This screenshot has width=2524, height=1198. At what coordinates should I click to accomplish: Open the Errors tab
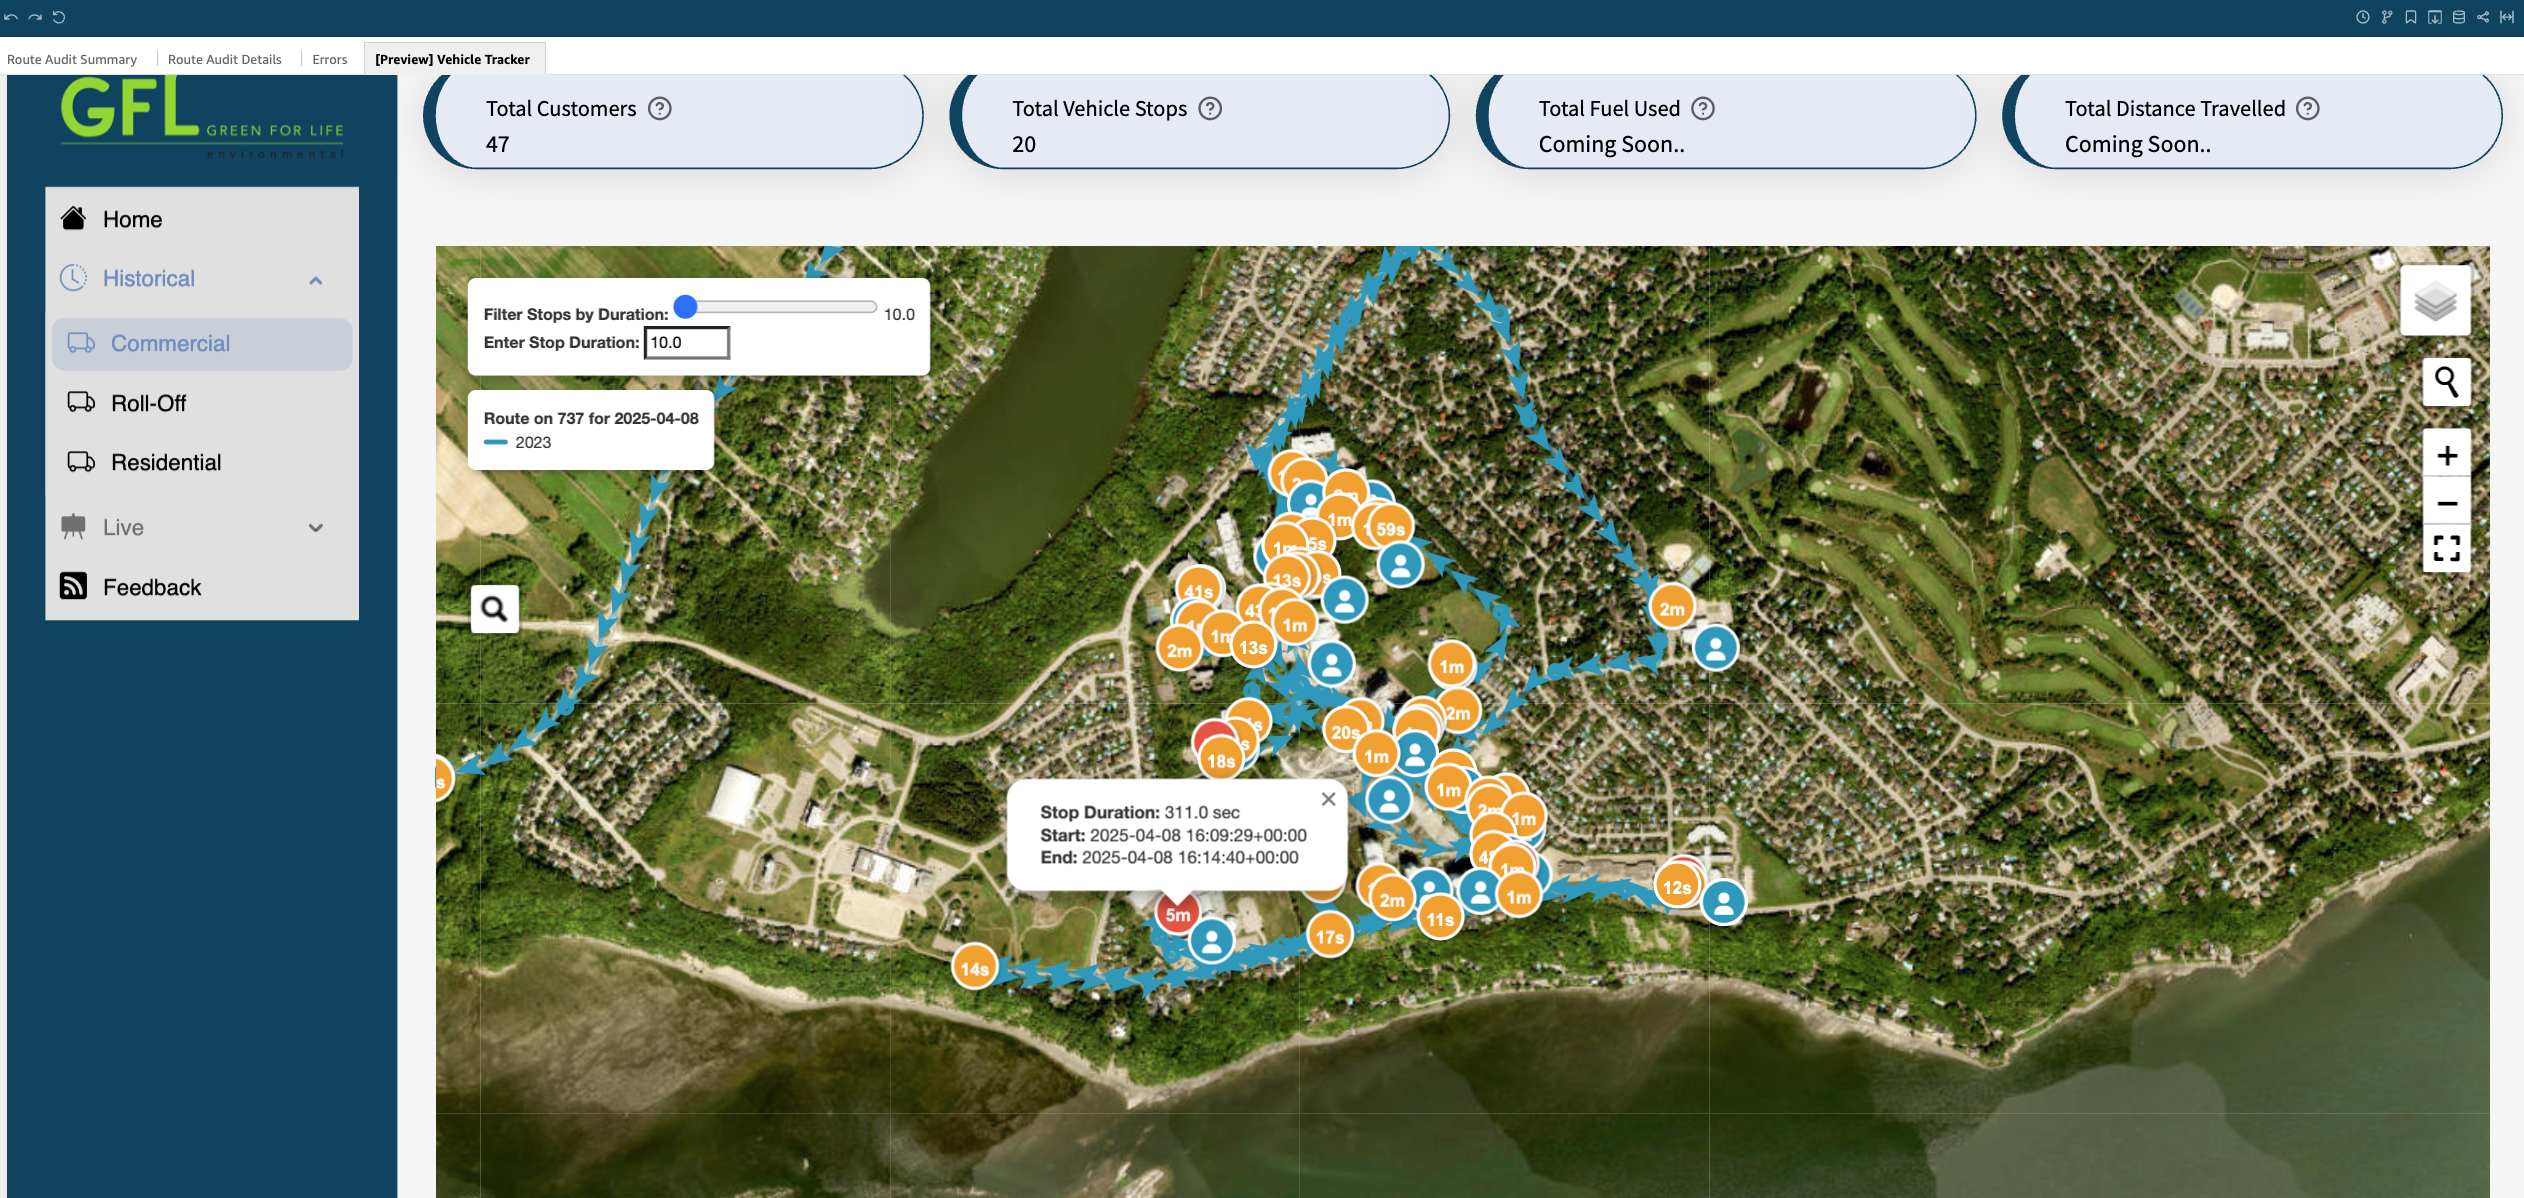pos(329,59)
